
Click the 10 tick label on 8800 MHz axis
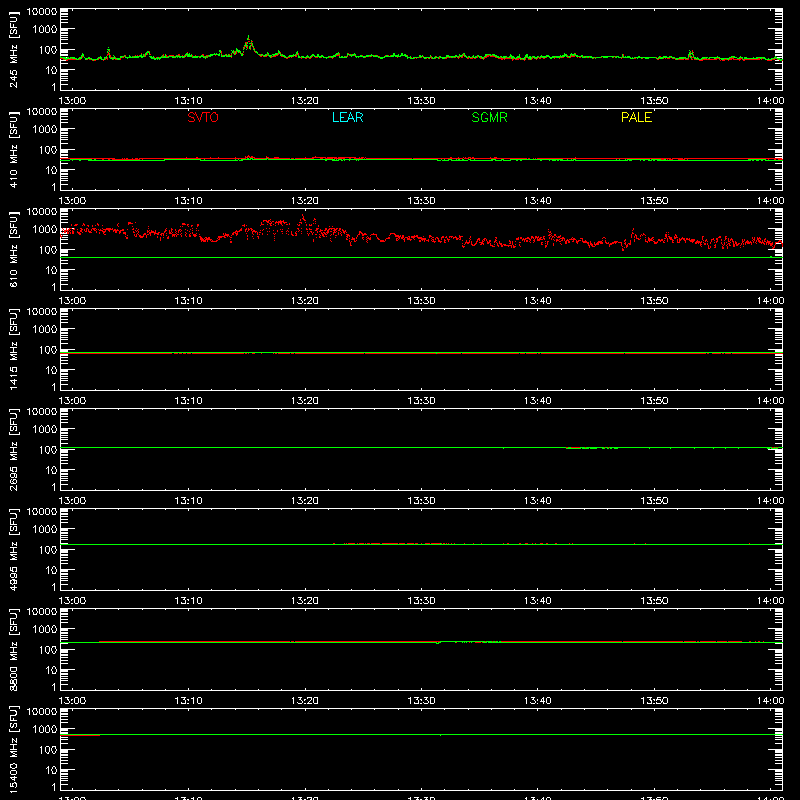coord(51,670)
